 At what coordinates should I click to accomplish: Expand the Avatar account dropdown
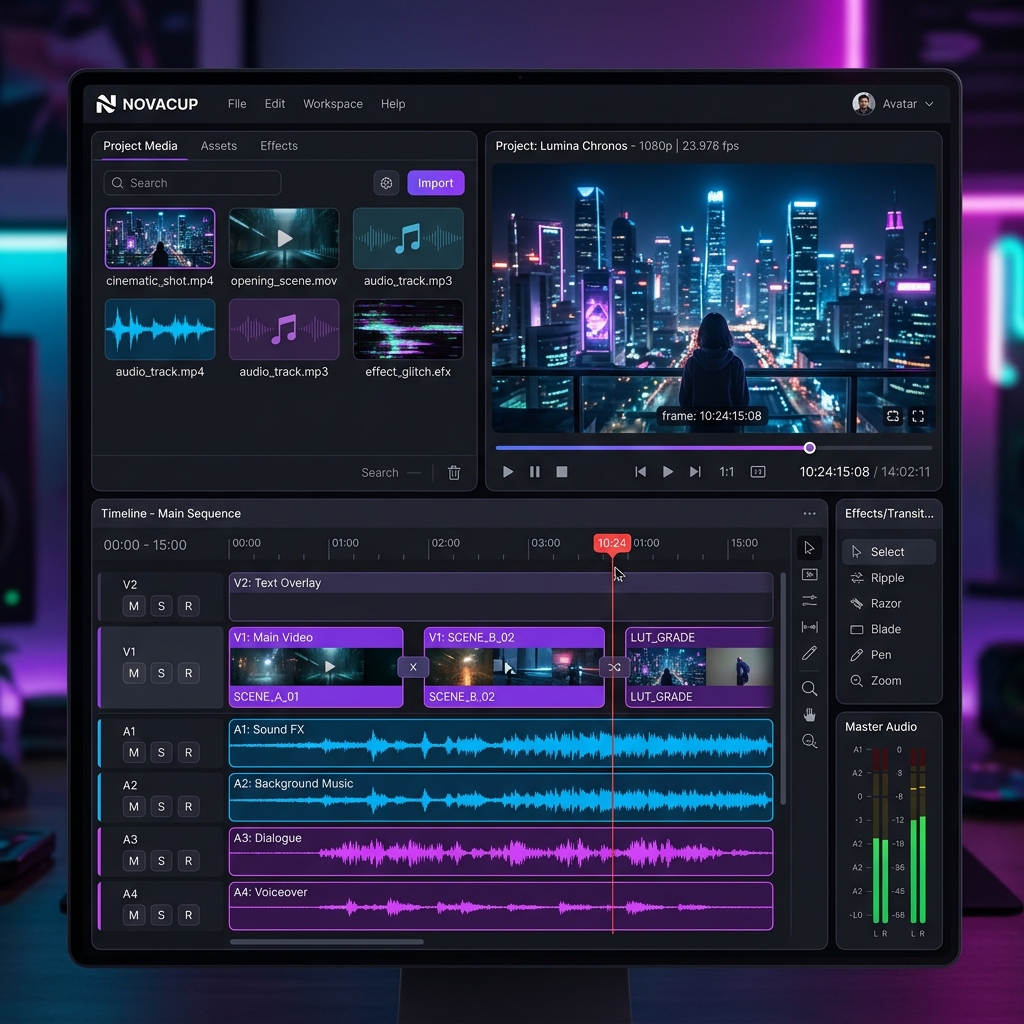(893, 104)
